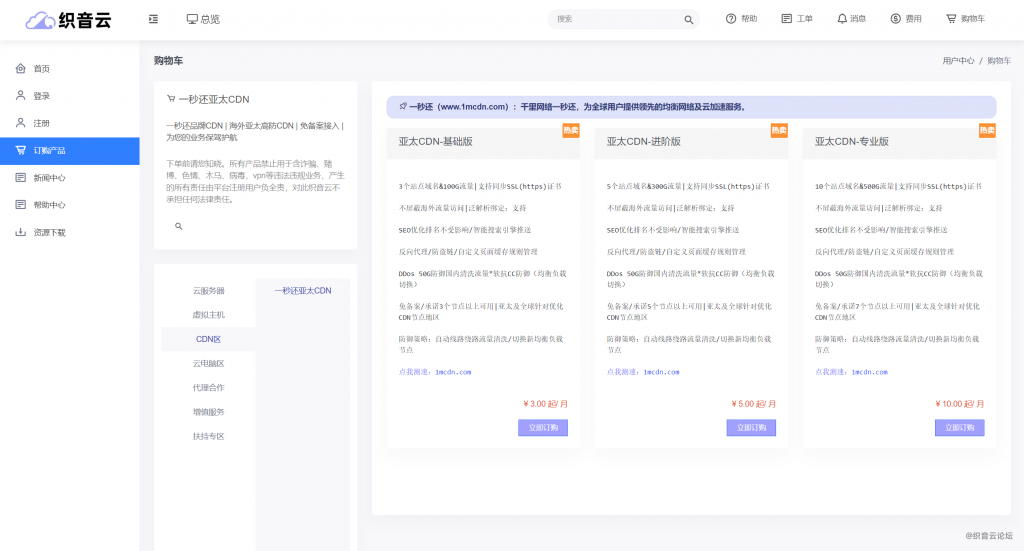
Task: Open 费用 billing in the top bar
Action: coord(906,19)
